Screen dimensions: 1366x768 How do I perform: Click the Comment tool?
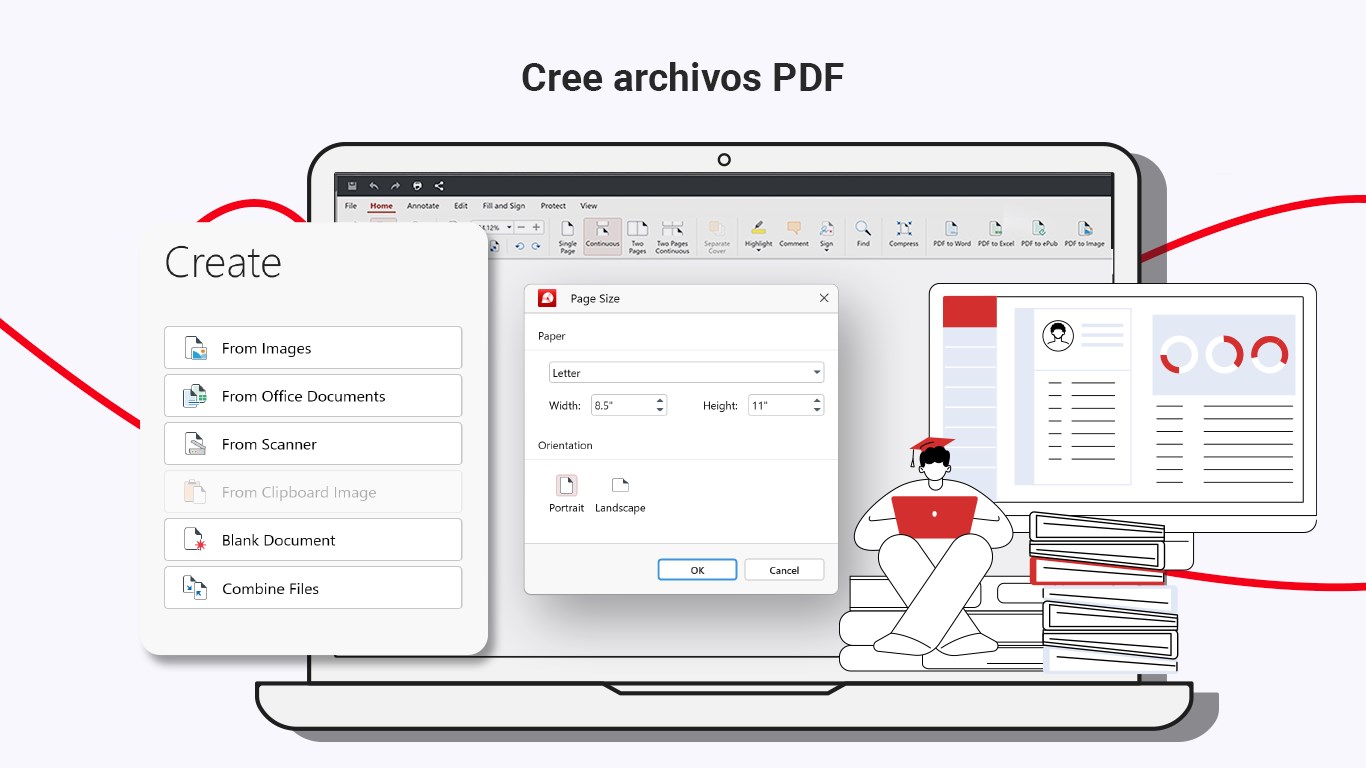pyautogui.click(x=794, y=234)
